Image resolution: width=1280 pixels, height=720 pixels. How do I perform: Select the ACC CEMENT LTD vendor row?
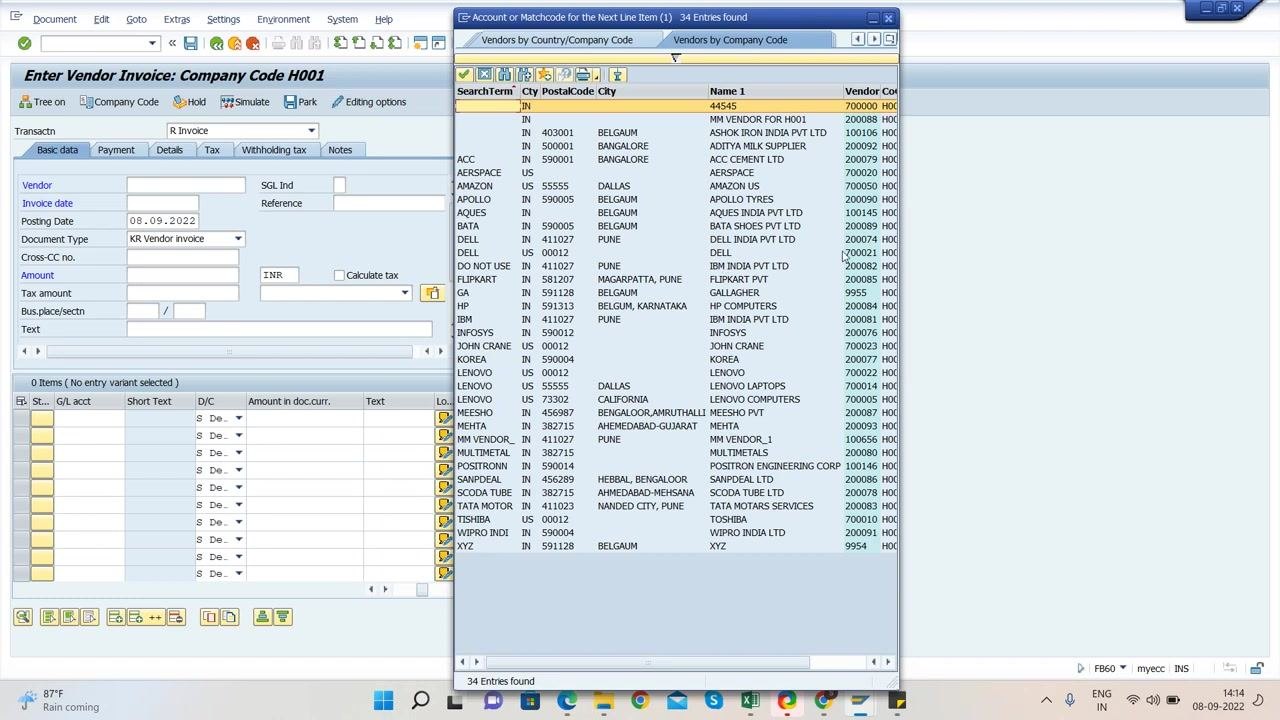pos(676,159)
